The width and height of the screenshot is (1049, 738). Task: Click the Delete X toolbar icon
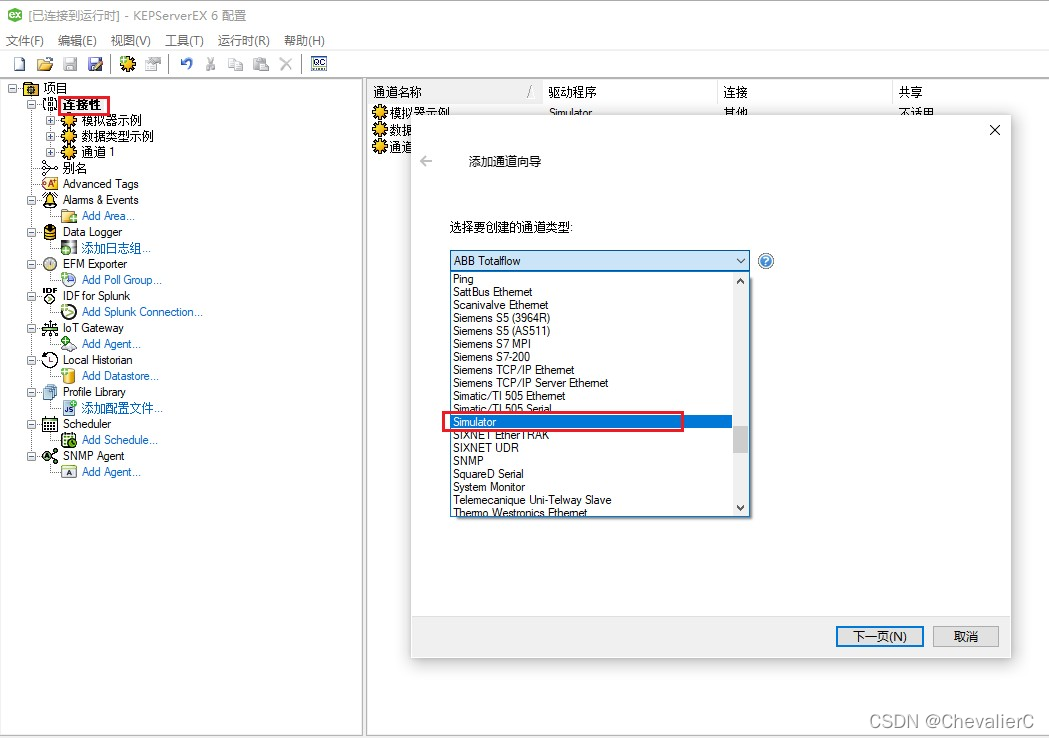pyautogui.click(x=286, y=64)
